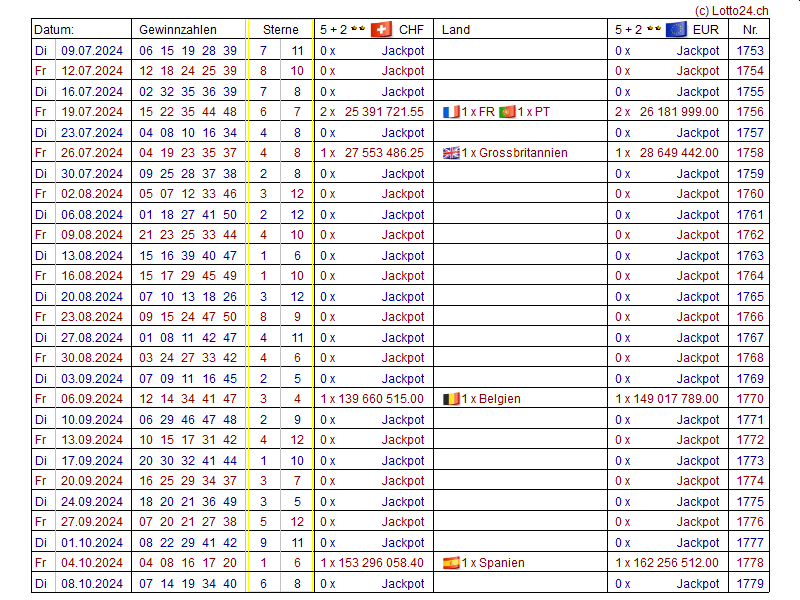Click the EUR prize amount 162 256 512.00
The width and height of the screenshot is (800, 600).
click(x=674, y=563)
